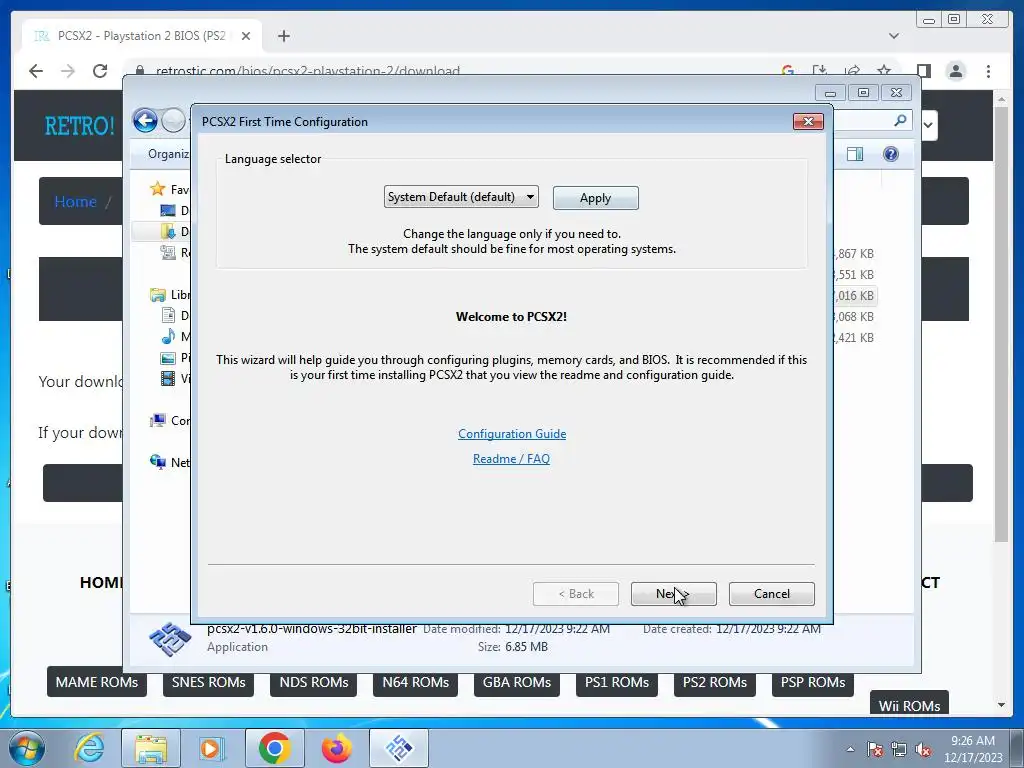Viewport: 1024px width, 768px height.
Task: Click the Explorer search magnifier icon
Action: [x=900, y=120]
